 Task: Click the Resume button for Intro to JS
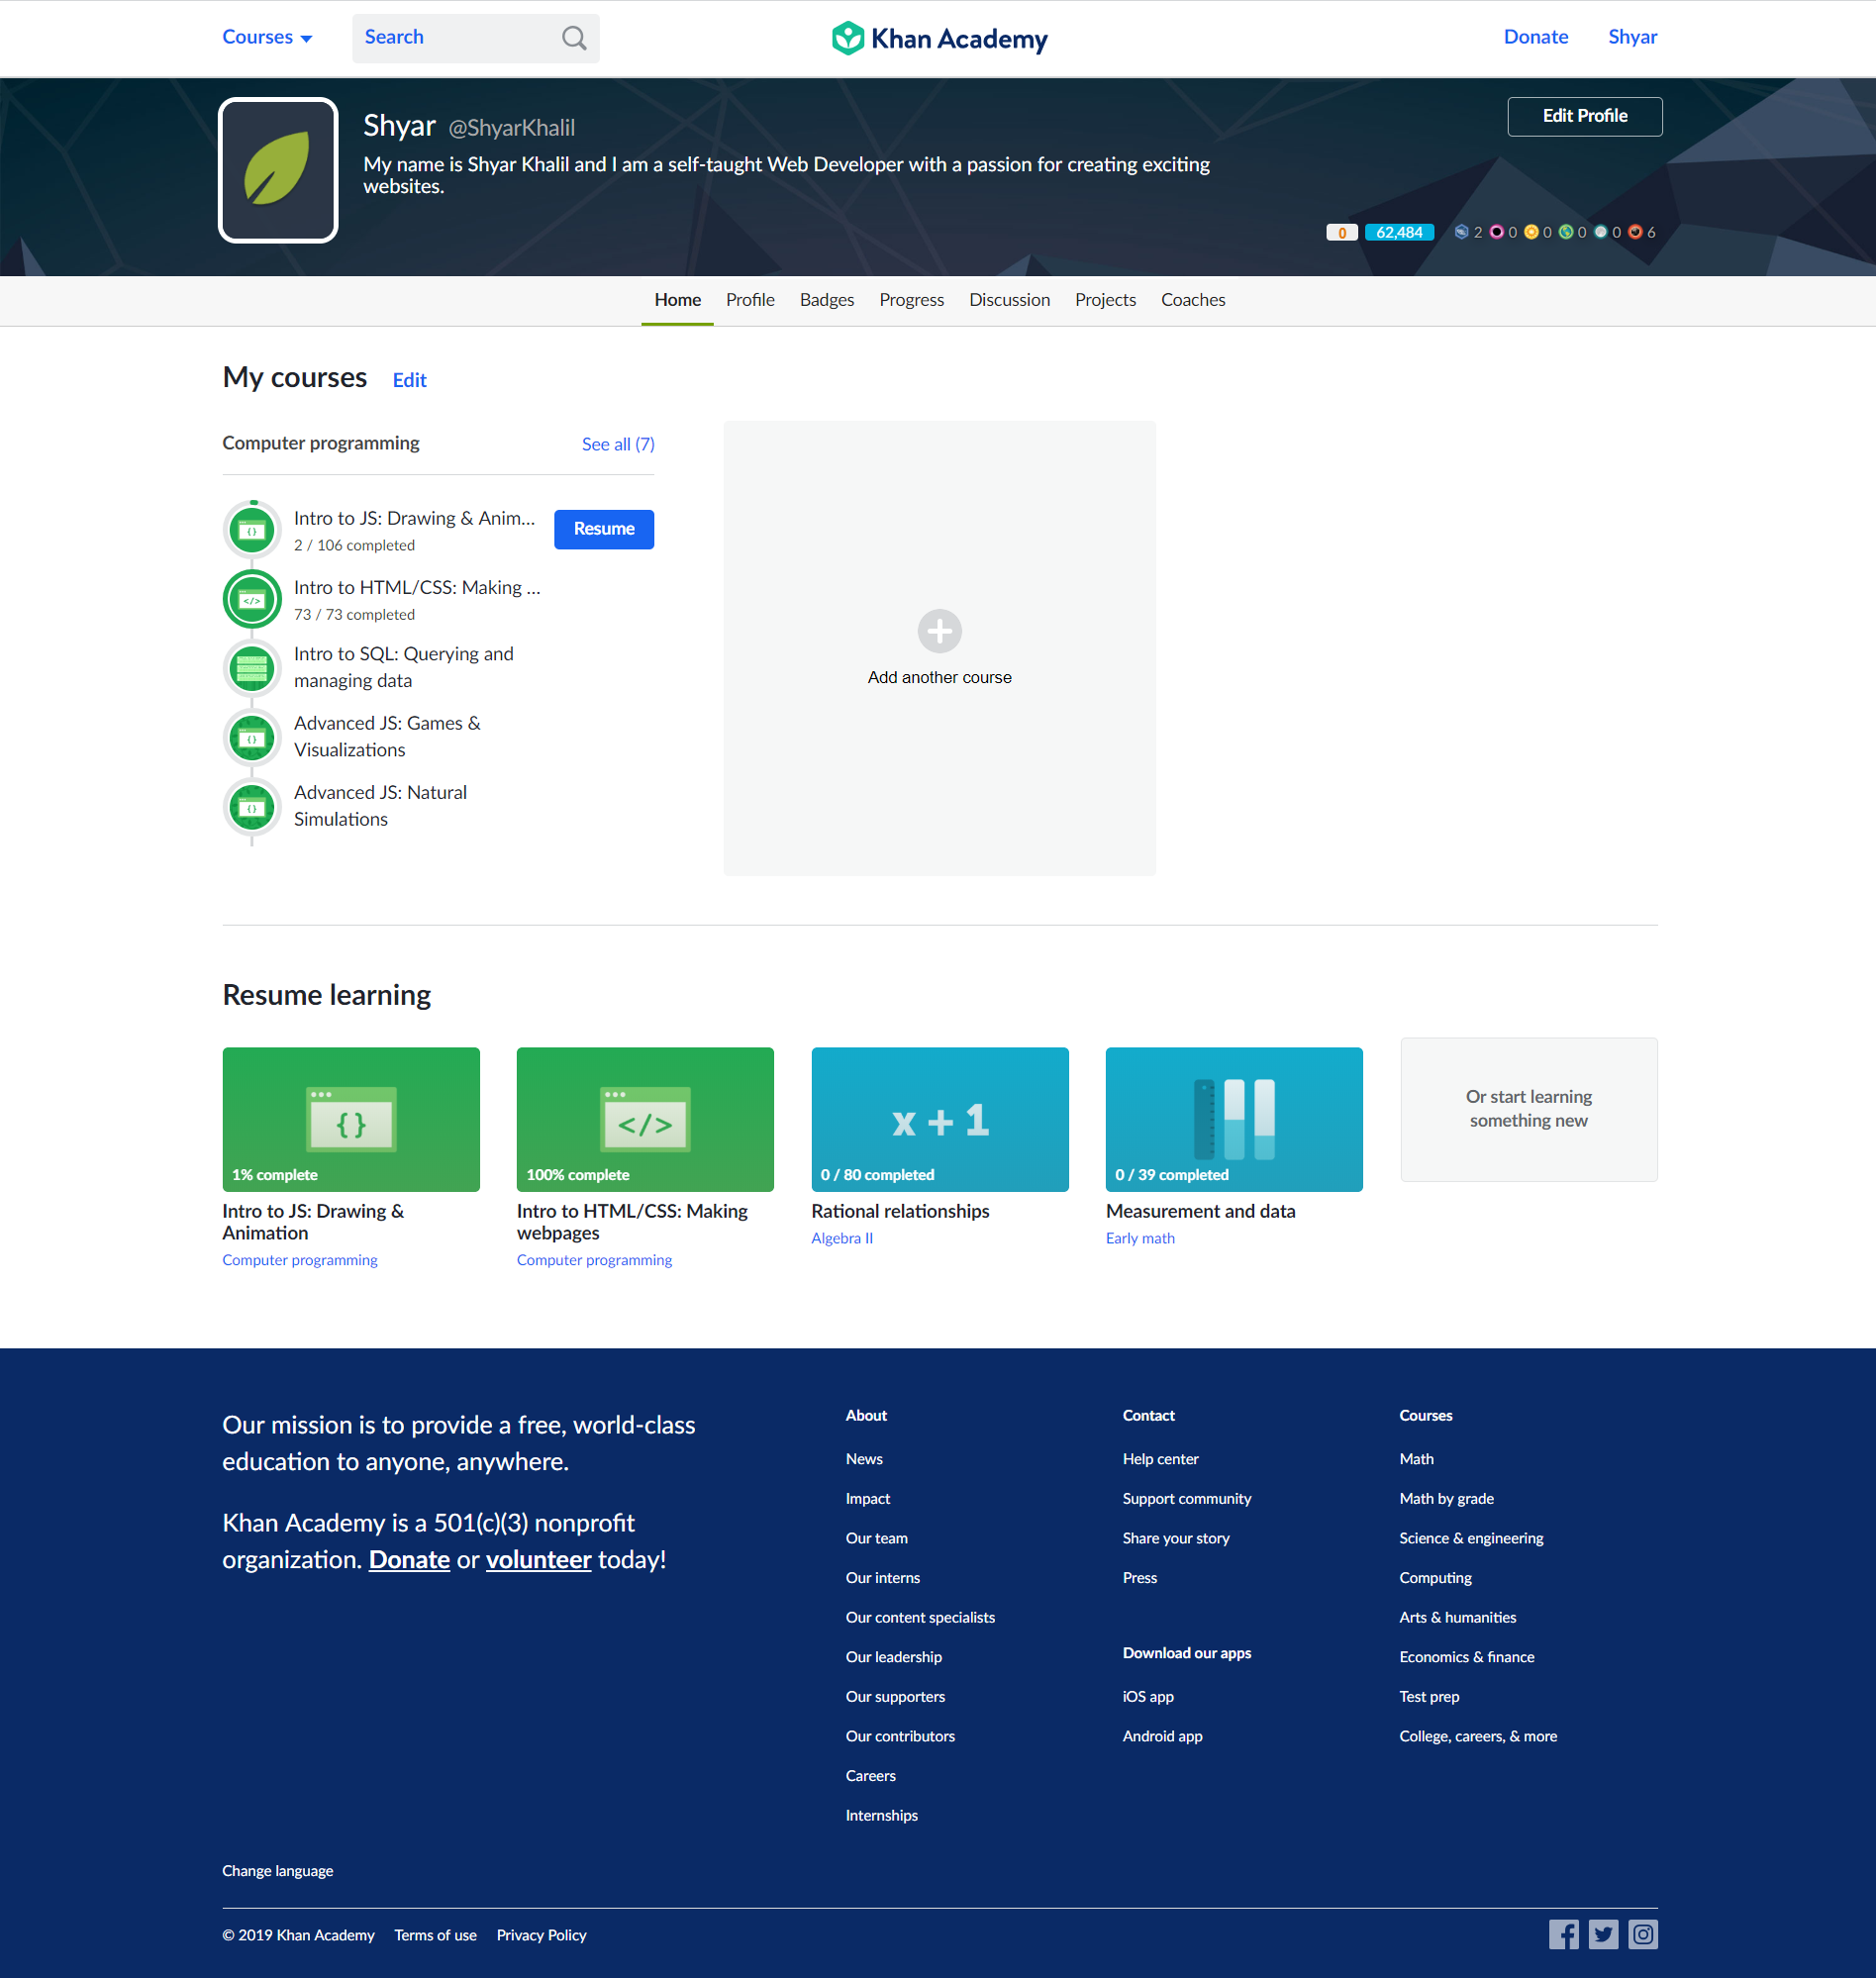(x=604, y=529)
